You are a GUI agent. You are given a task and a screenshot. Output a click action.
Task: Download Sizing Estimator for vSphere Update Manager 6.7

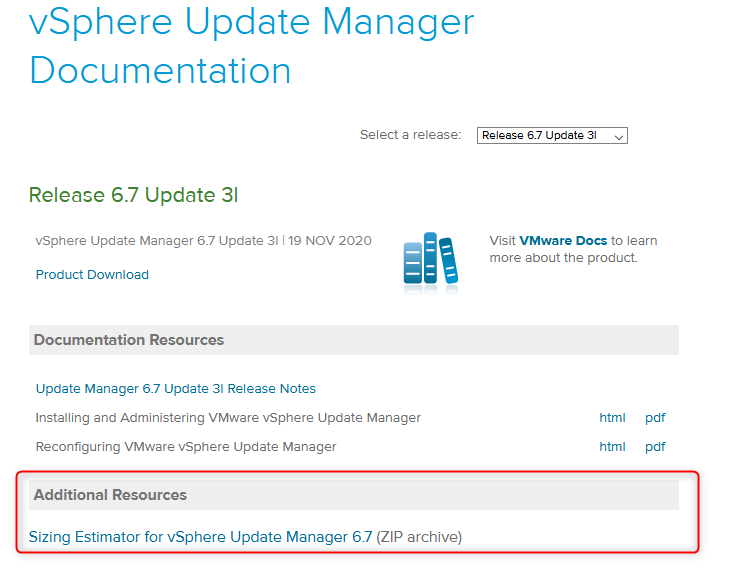200,537
